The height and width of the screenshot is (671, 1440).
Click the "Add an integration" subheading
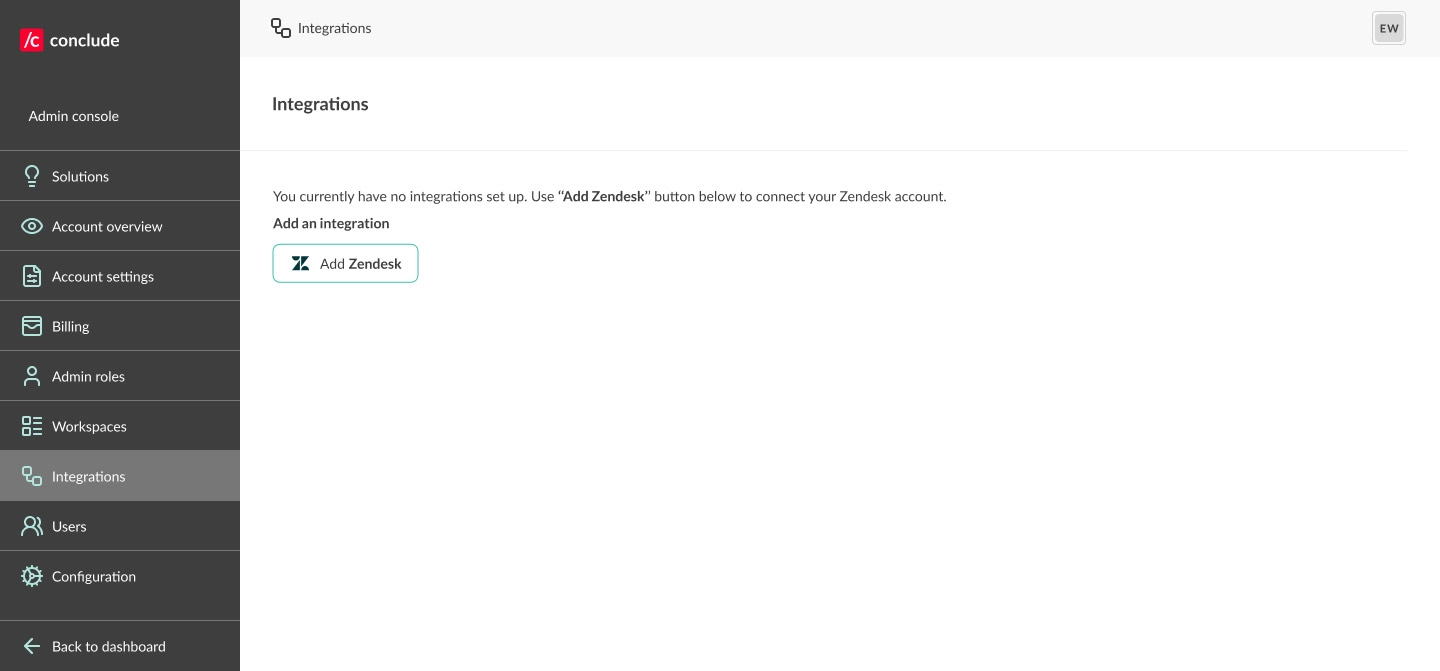pos(331,223)
